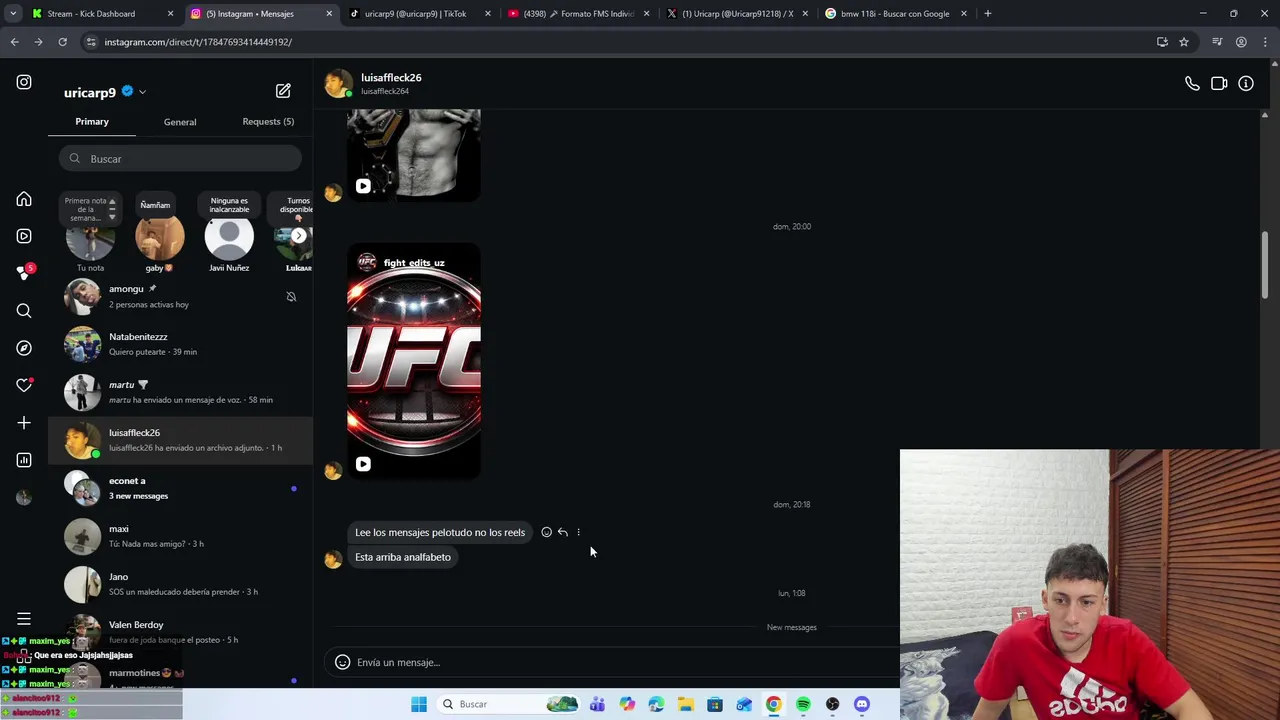Open the Jano conversation
1280x720 pixels.
coord(180,585)
